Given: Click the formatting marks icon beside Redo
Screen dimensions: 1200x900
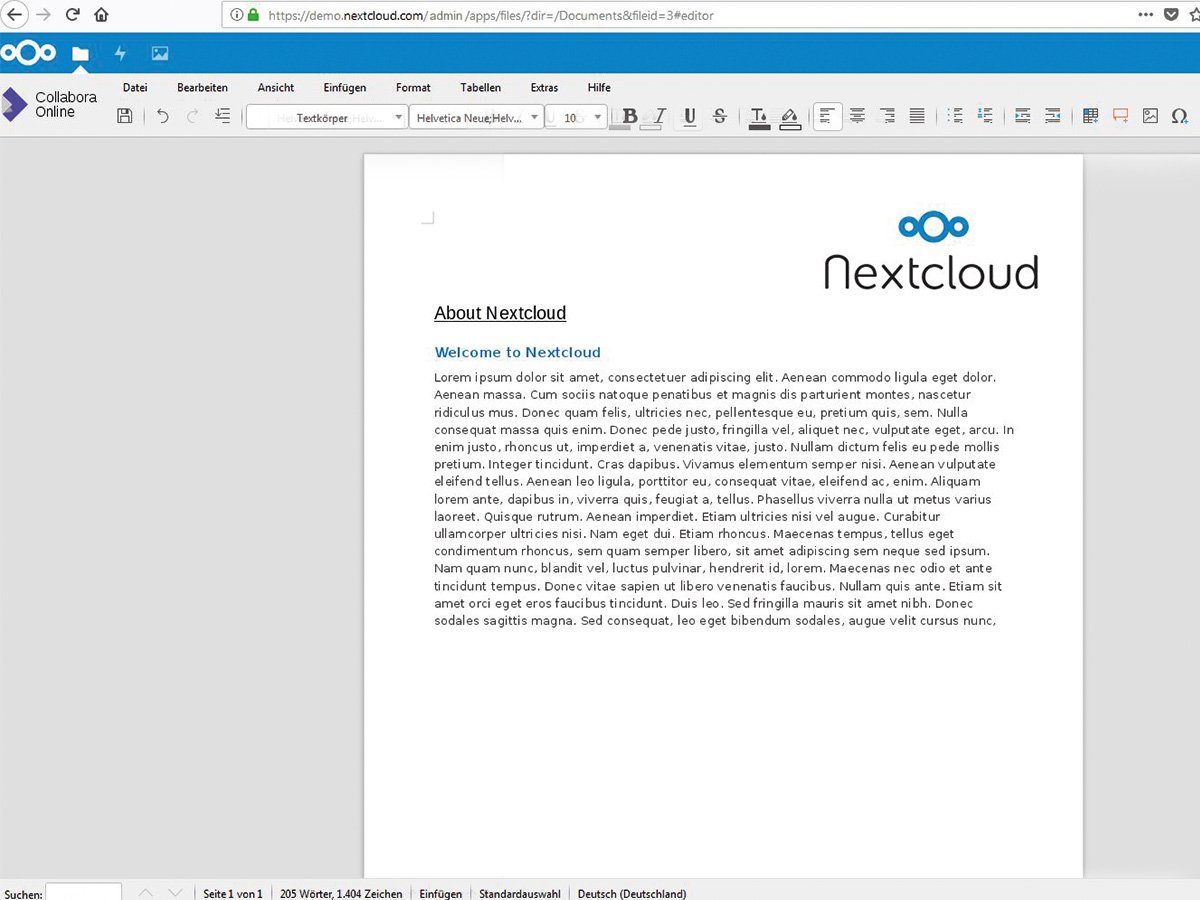Looking at the screenshot, I should [223, 117].
